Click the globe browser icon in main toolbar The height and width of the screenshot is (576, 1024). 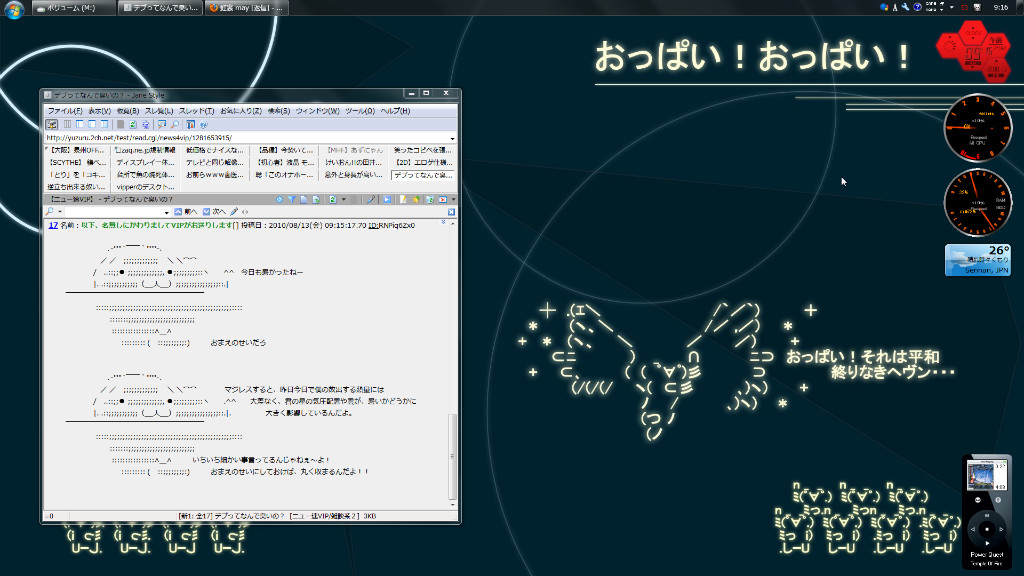(204, 124)
